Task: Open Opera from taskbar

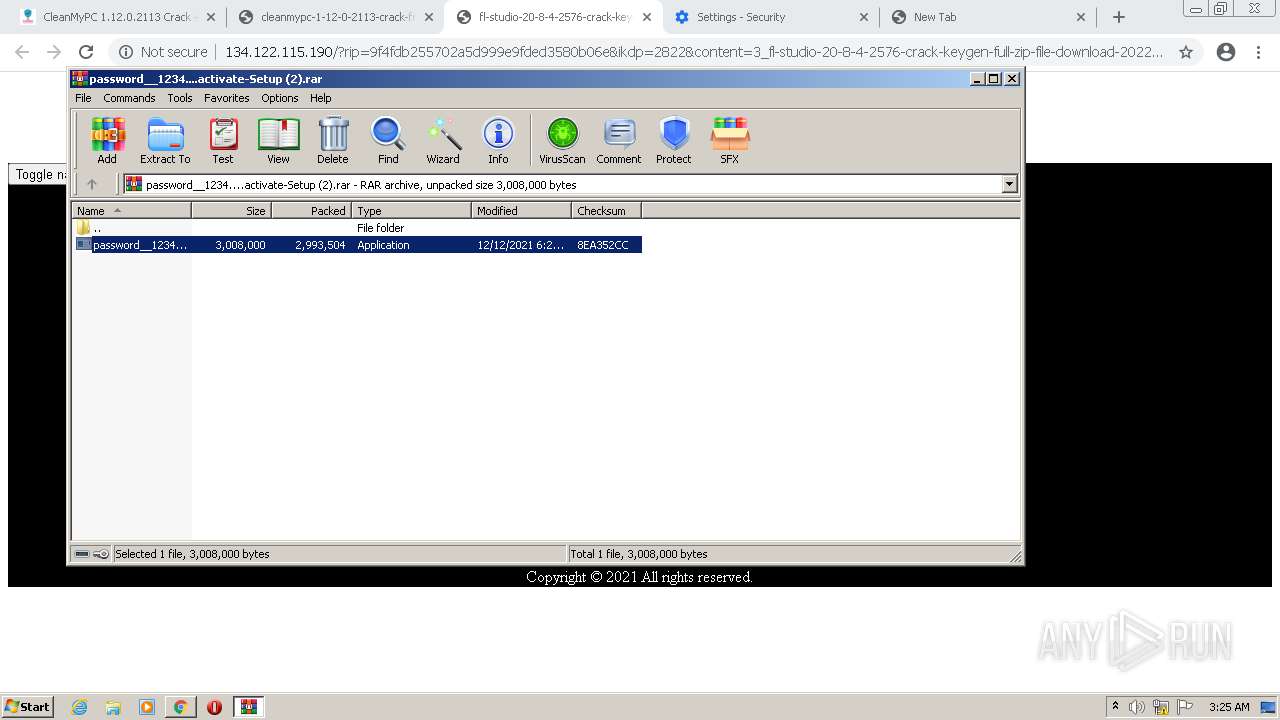Action: pos(214,707)
